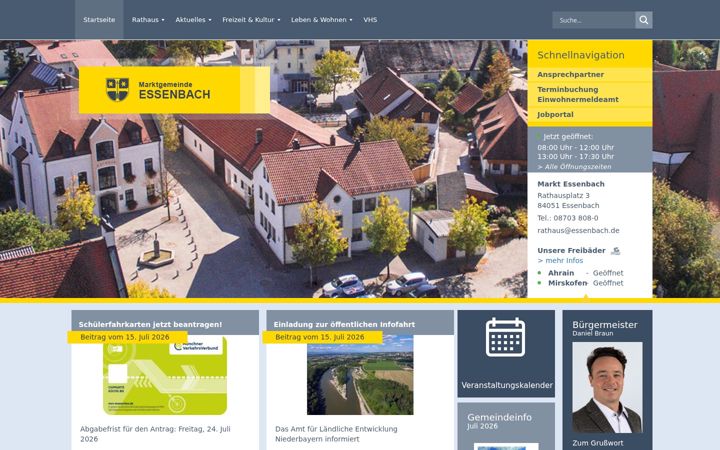
Task: Expand the Rathaus menu
Action: click(148, 20)
